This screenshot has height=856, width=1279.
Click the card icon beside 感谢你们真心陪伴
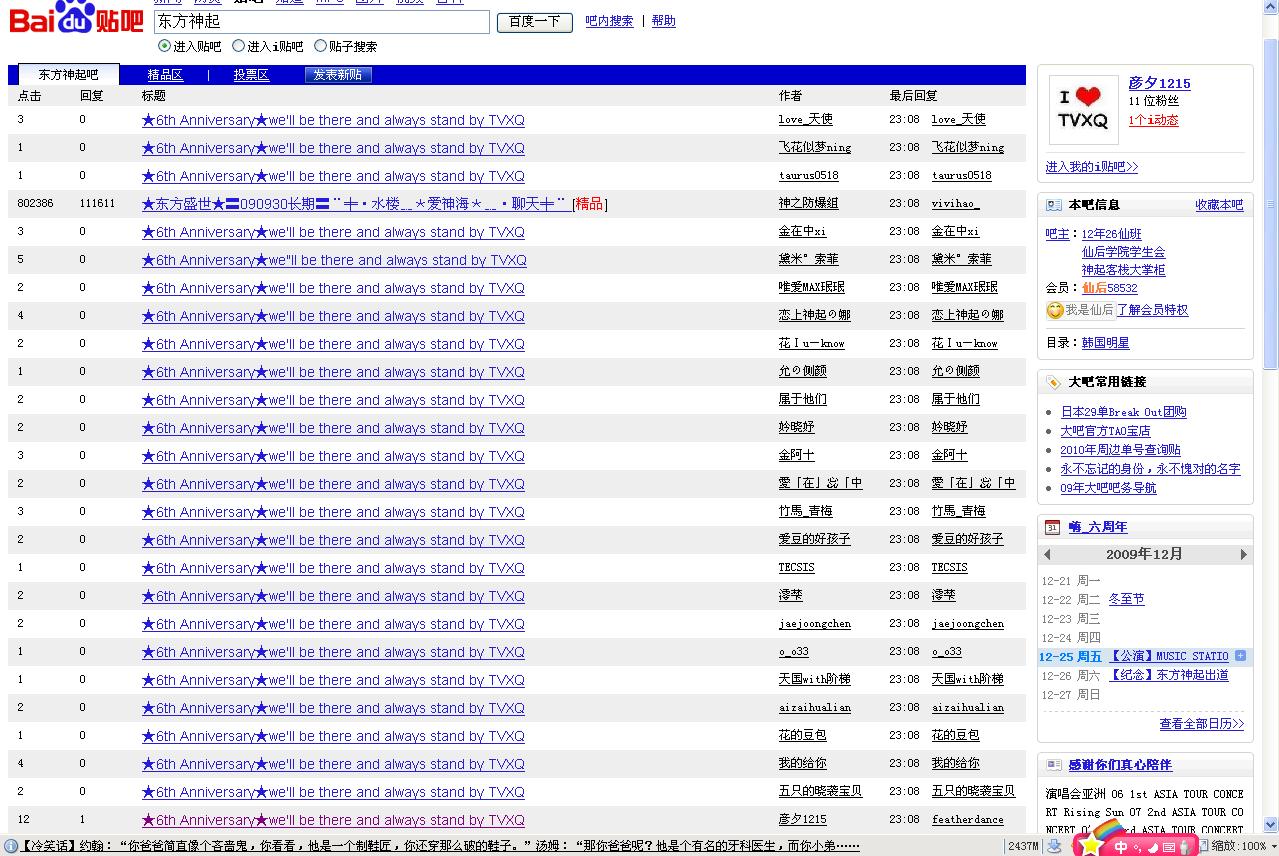(1053, 765)
